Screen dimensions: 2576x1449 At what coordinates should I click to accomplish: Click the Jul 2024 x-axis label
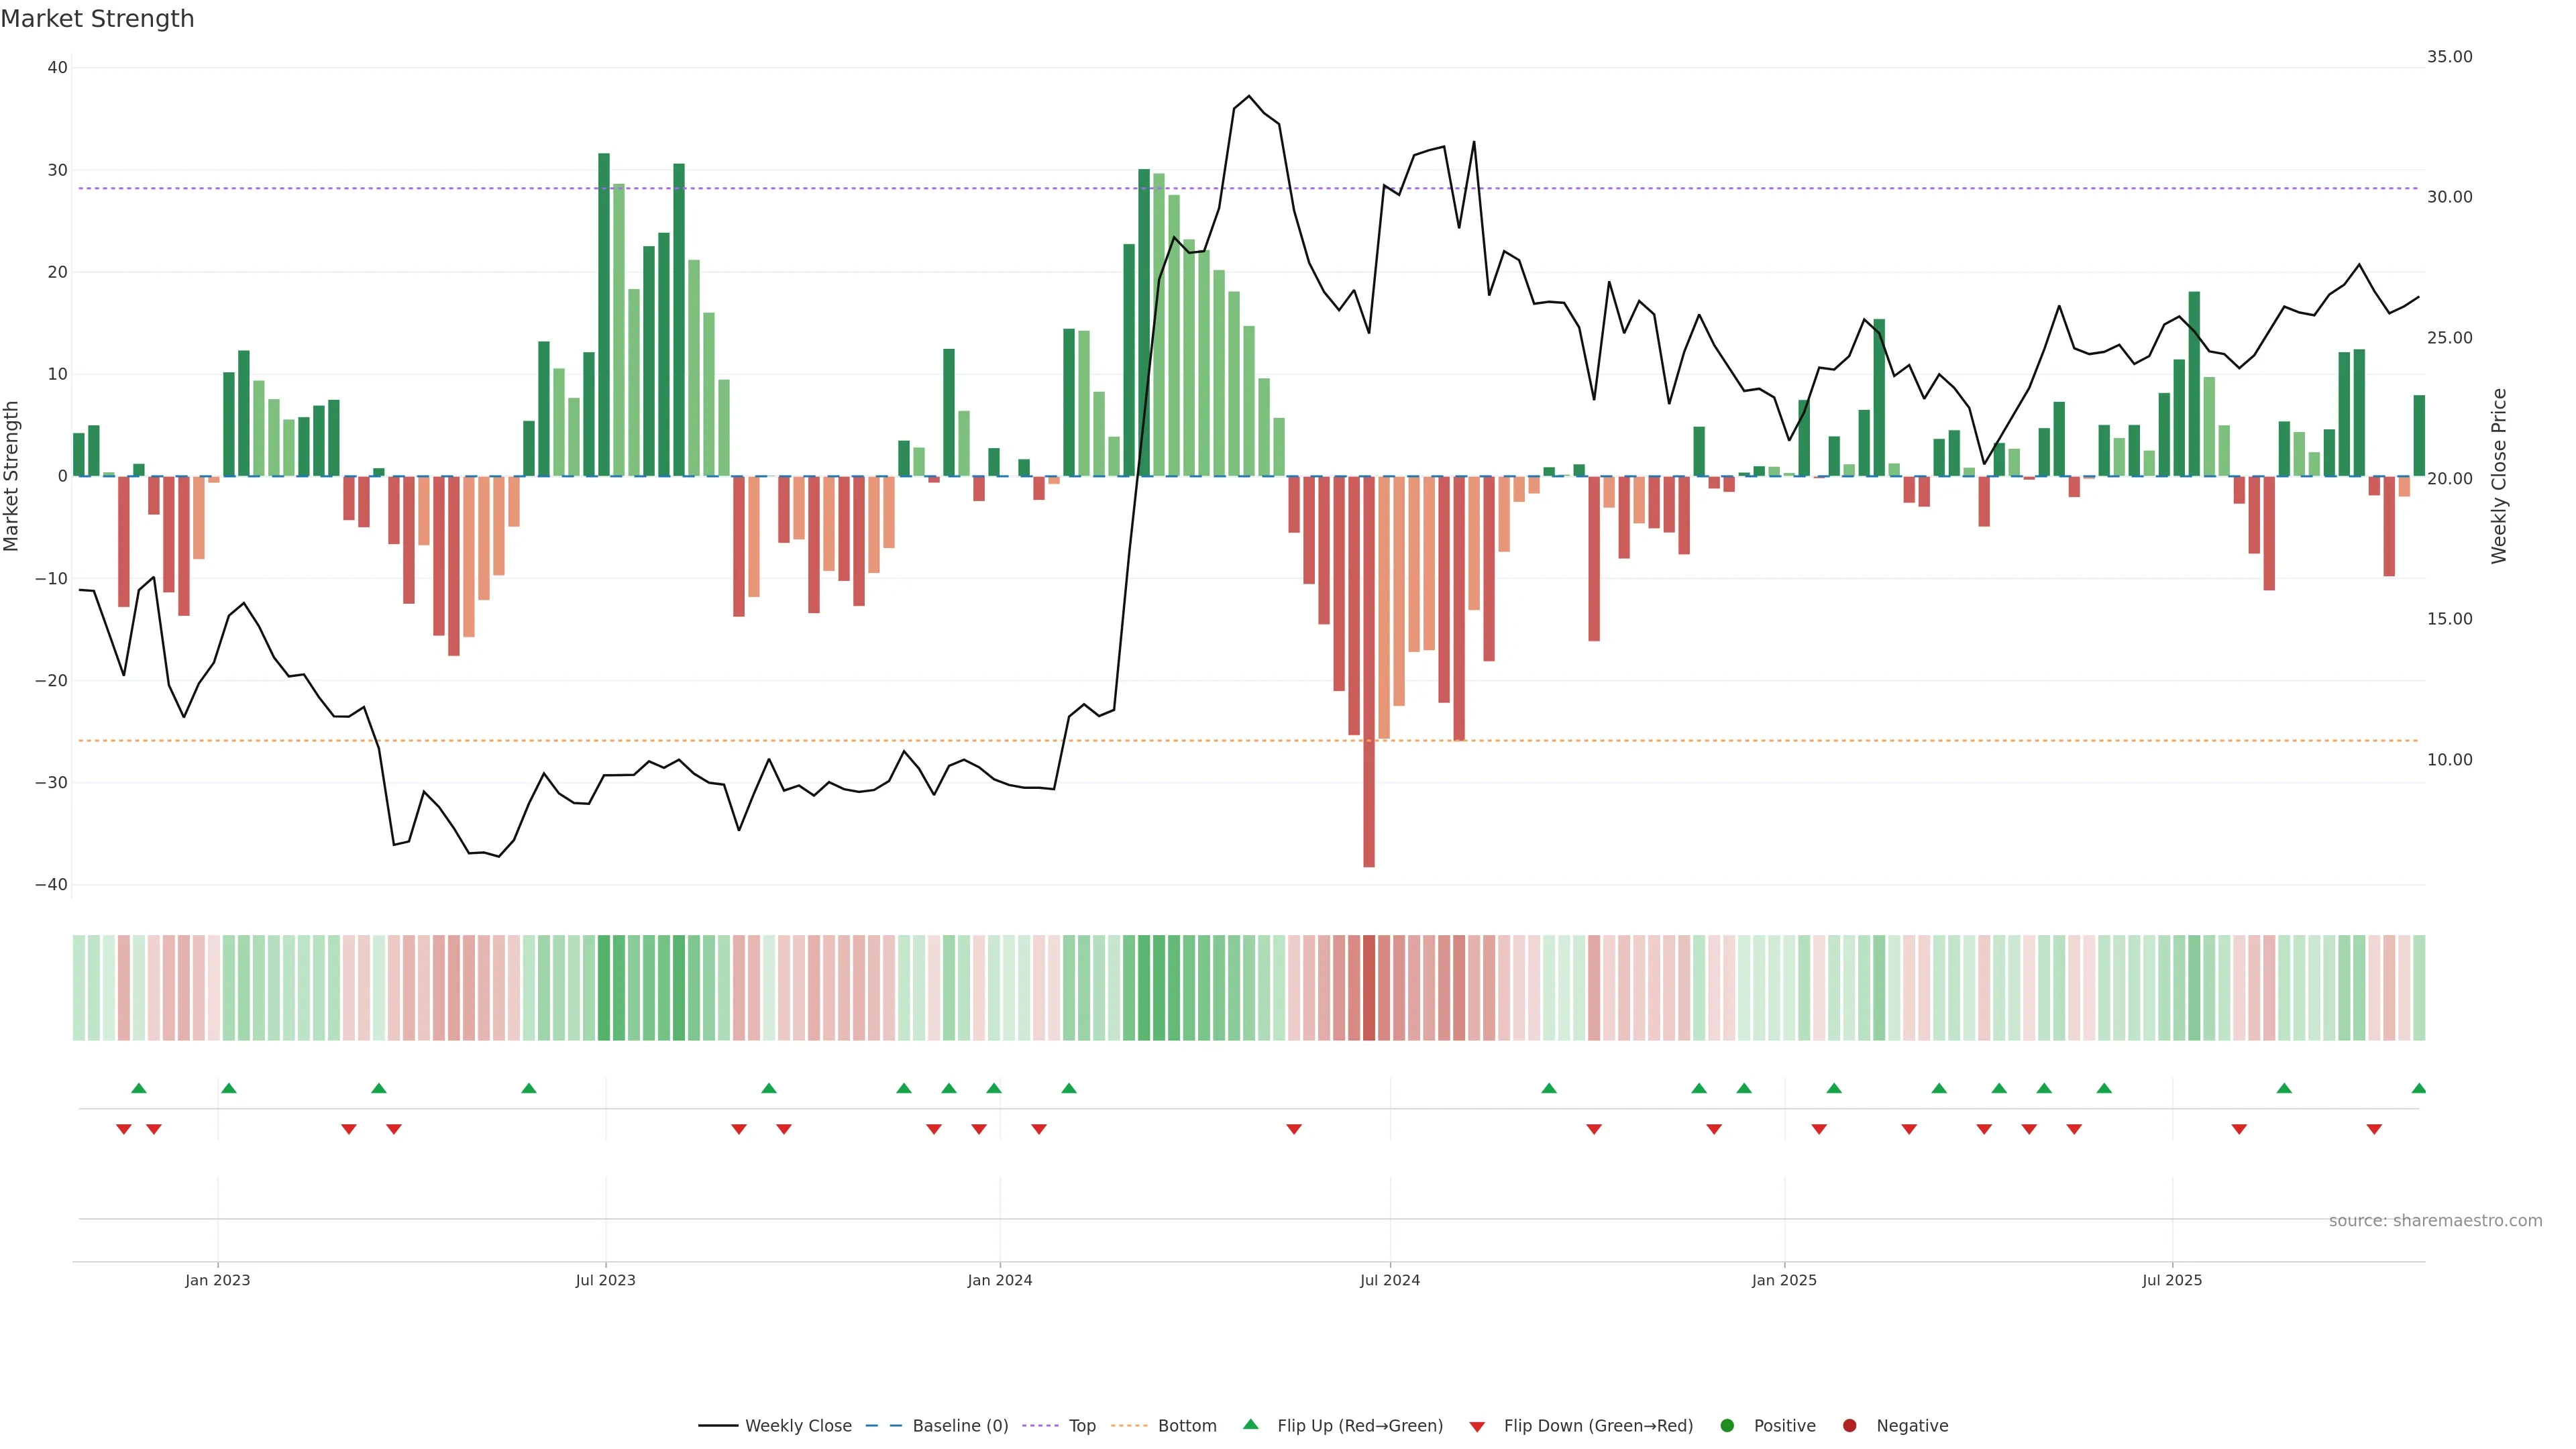[1389, 1280]
